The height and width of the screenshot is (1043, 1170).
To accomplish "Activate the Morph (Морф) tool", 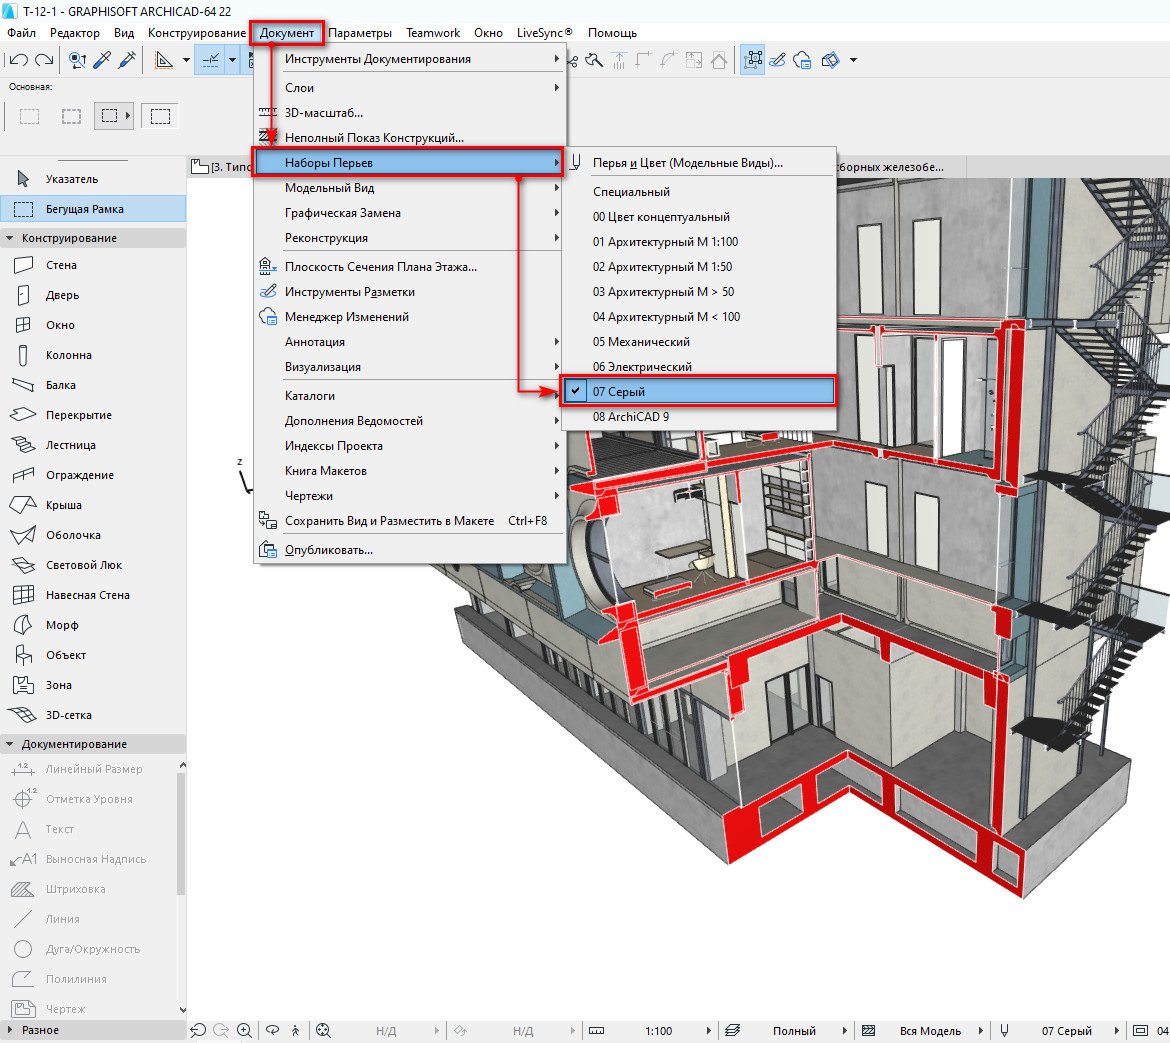I will tap(61, 625).
